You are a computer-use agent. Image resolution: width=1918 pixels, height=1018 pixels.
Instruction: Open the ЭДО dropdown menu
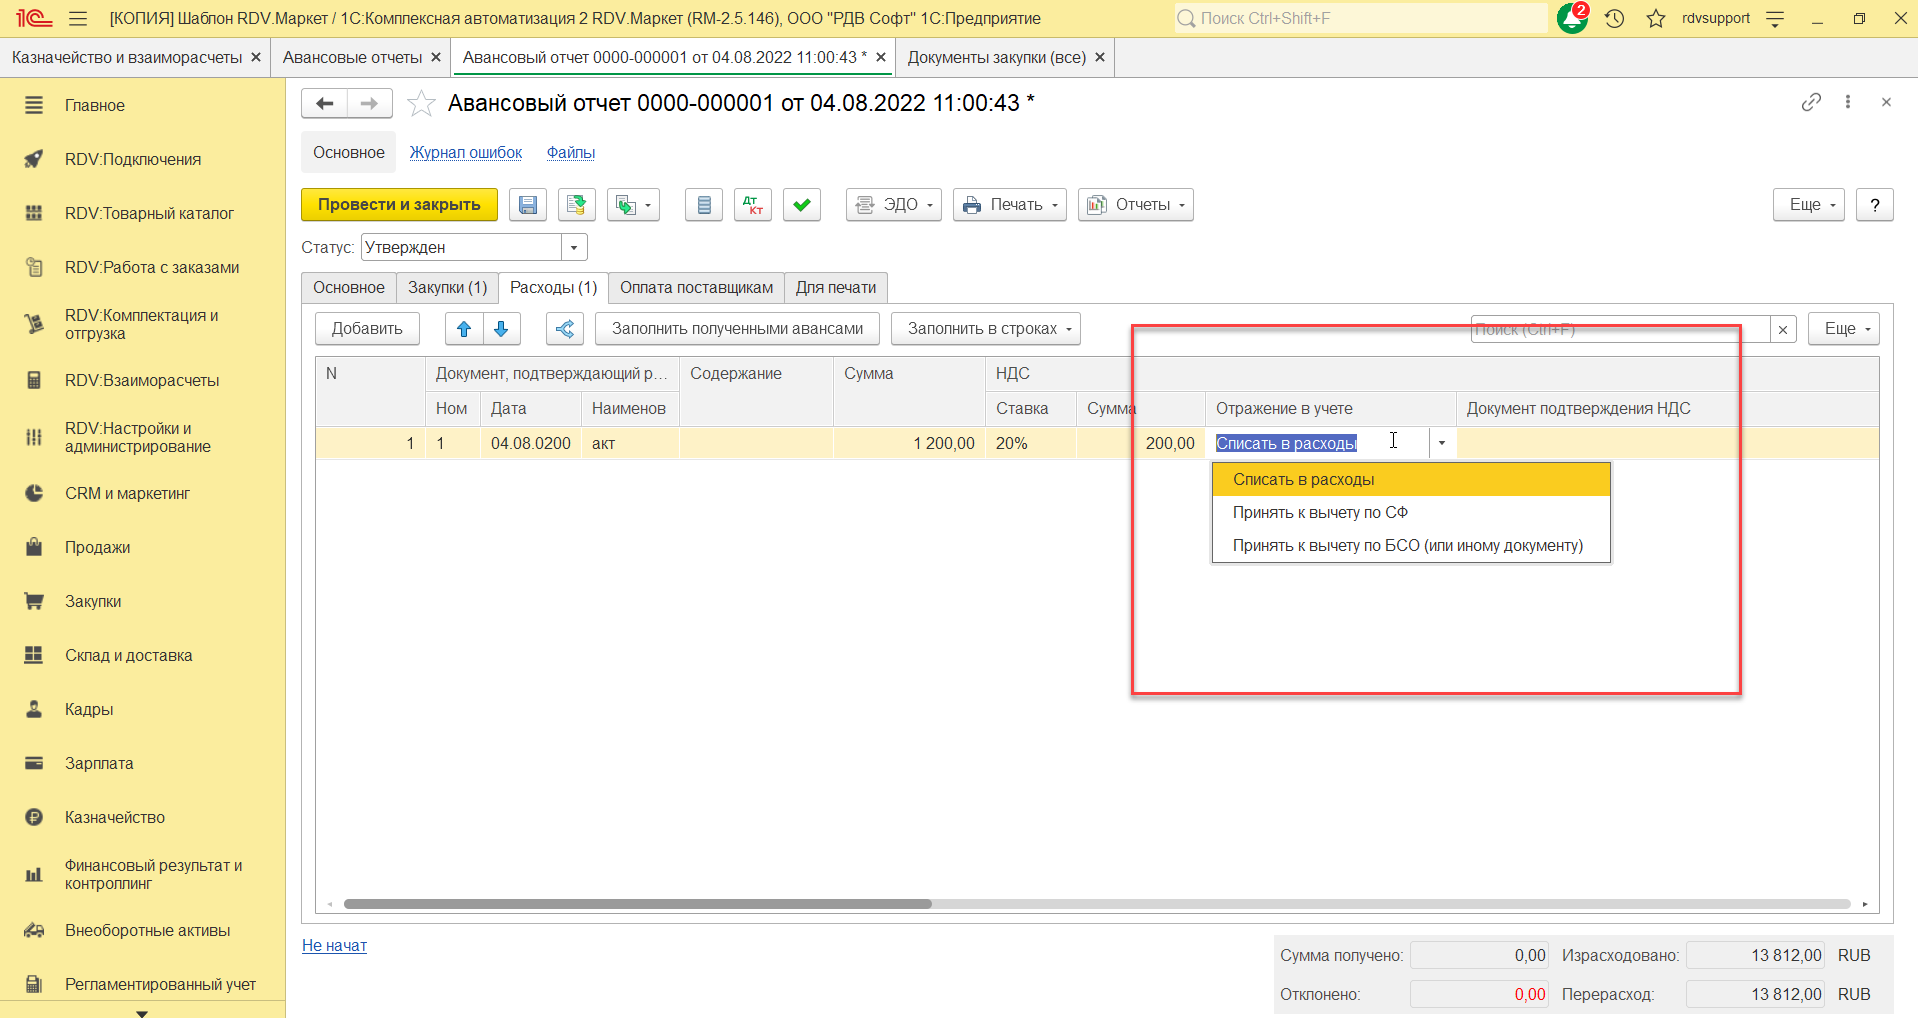coord(893,205)
